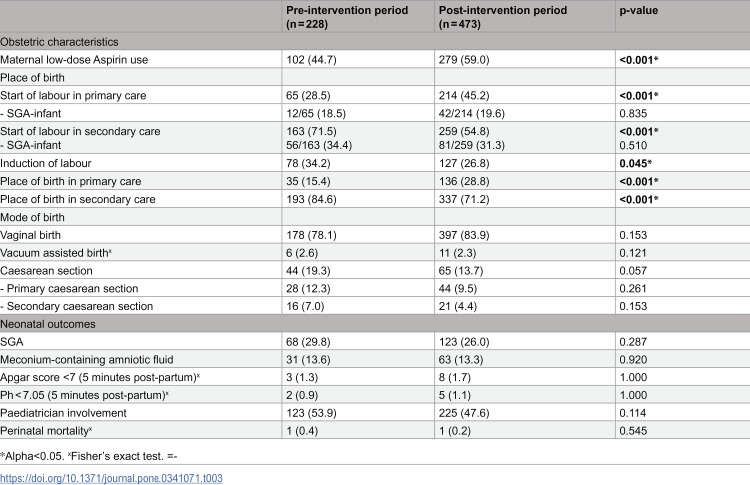Screen dimensions: 750x485
Task: Click the Place of birth in primary care label
Action: pyautogui.click(x=71, y=181)
